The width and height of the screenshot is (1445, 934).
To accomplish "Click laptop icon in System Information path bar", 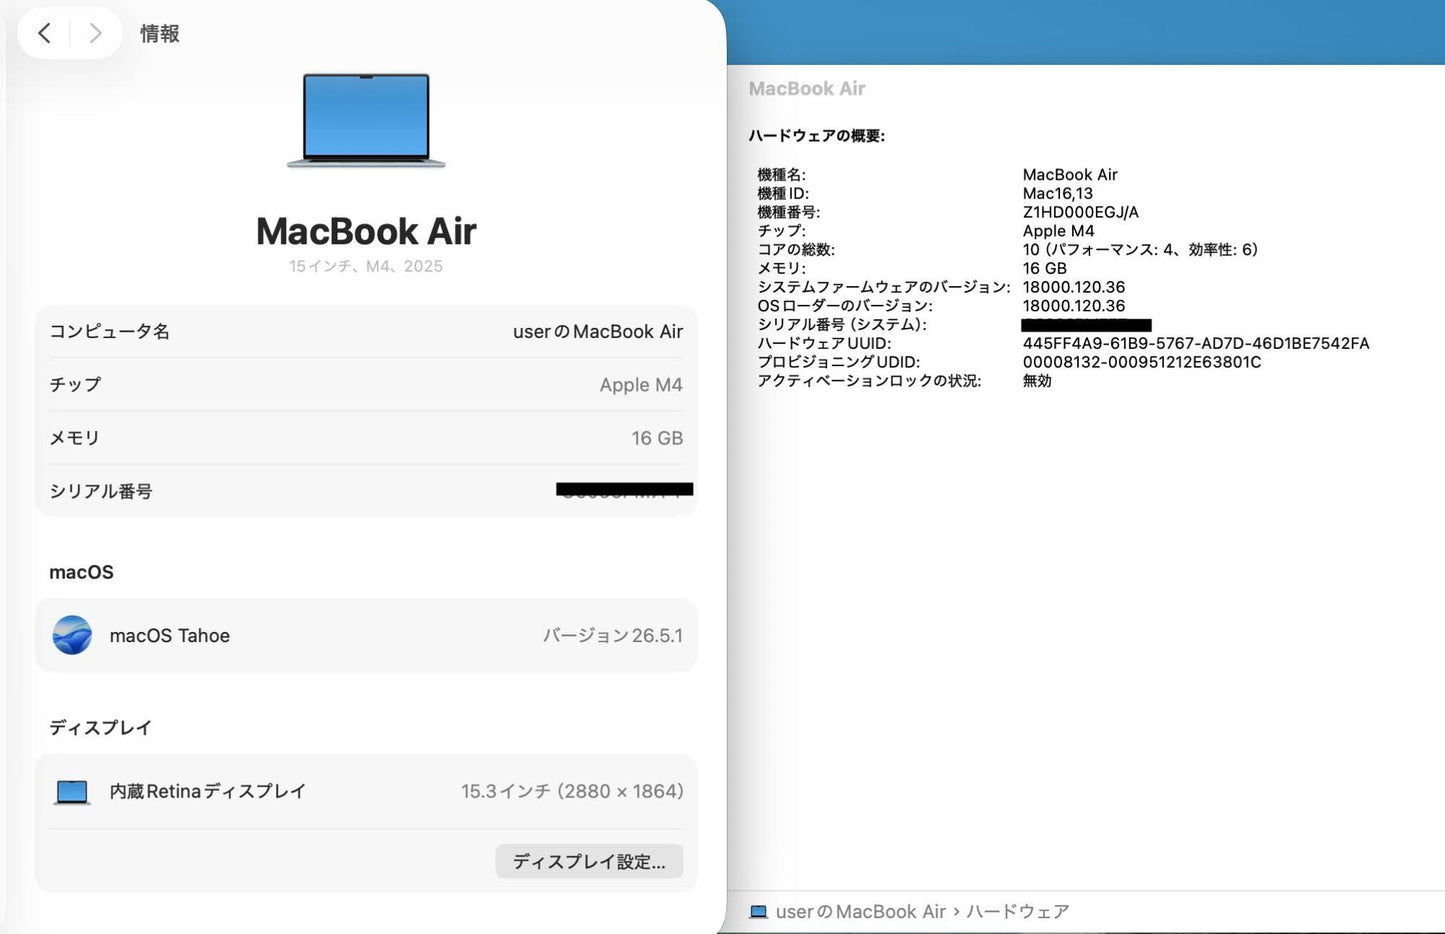I will (758, 912).
